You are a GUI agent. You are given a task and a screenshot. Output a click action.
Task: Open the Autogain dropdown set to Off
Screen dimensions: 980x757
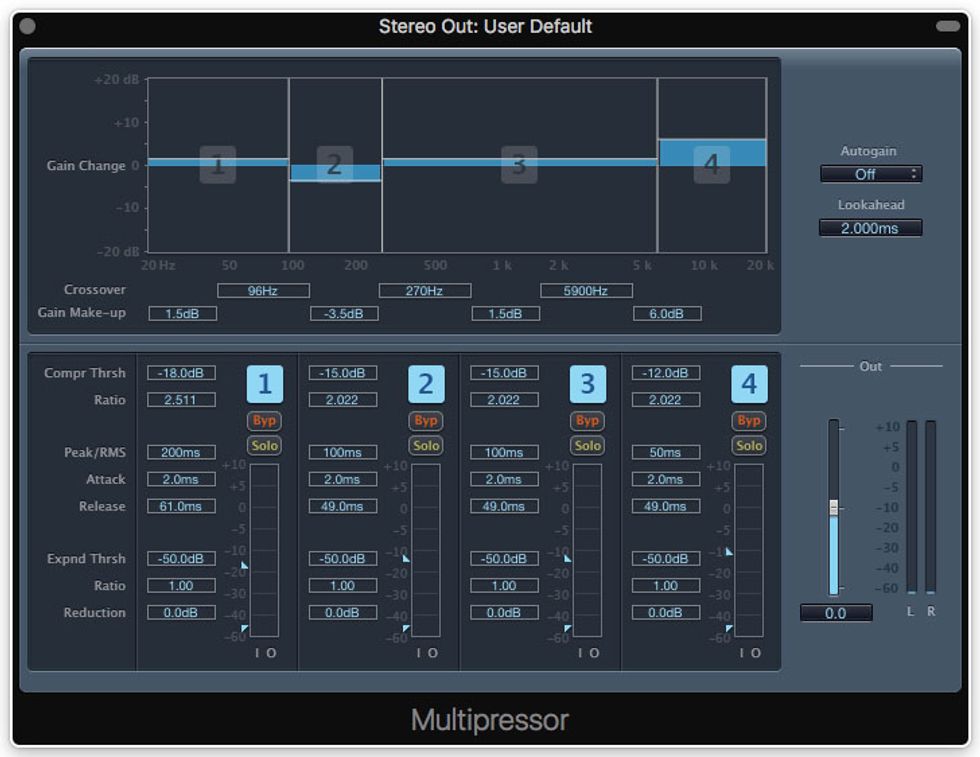pos(871,174)
